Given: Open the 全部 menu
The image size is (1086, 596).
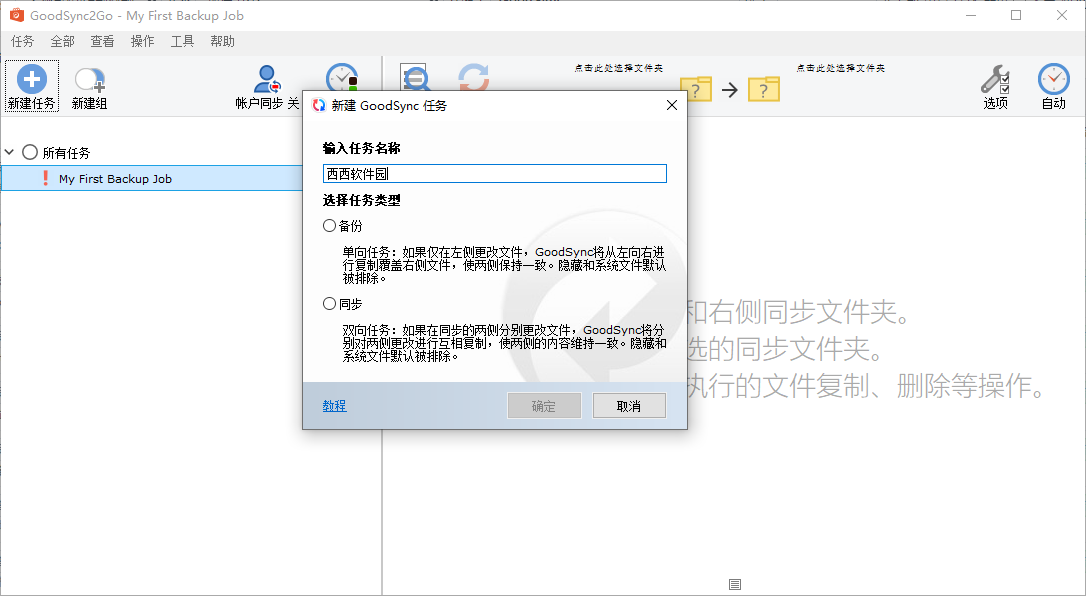Looking at the screenshot, I should coord(62,42).
